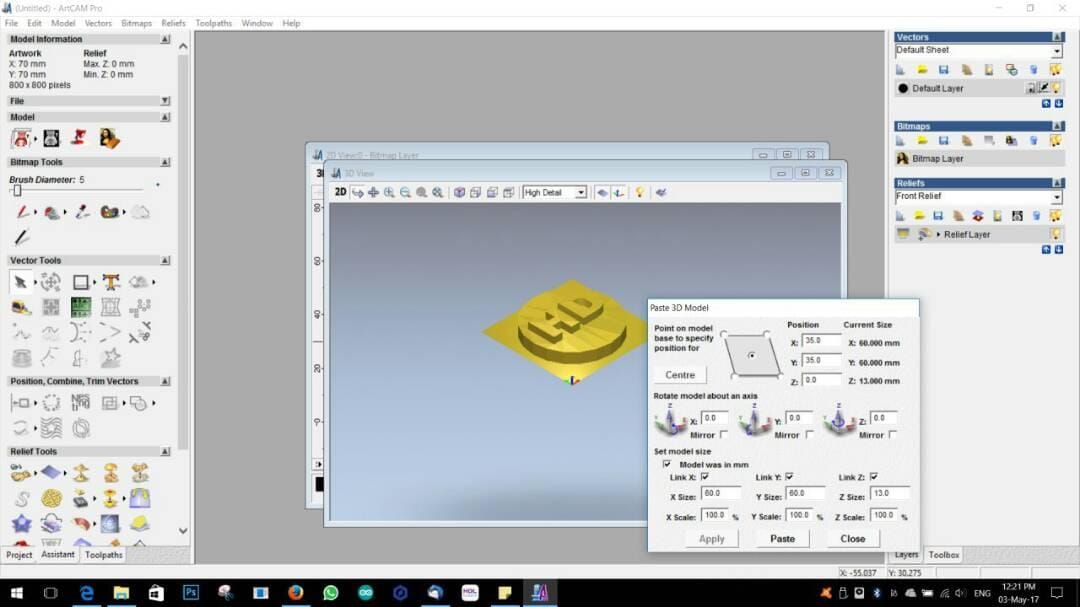Collapse the Vector Tools section
The image size is (1080, 607).
pyautogui.click(x=165, y=260)
